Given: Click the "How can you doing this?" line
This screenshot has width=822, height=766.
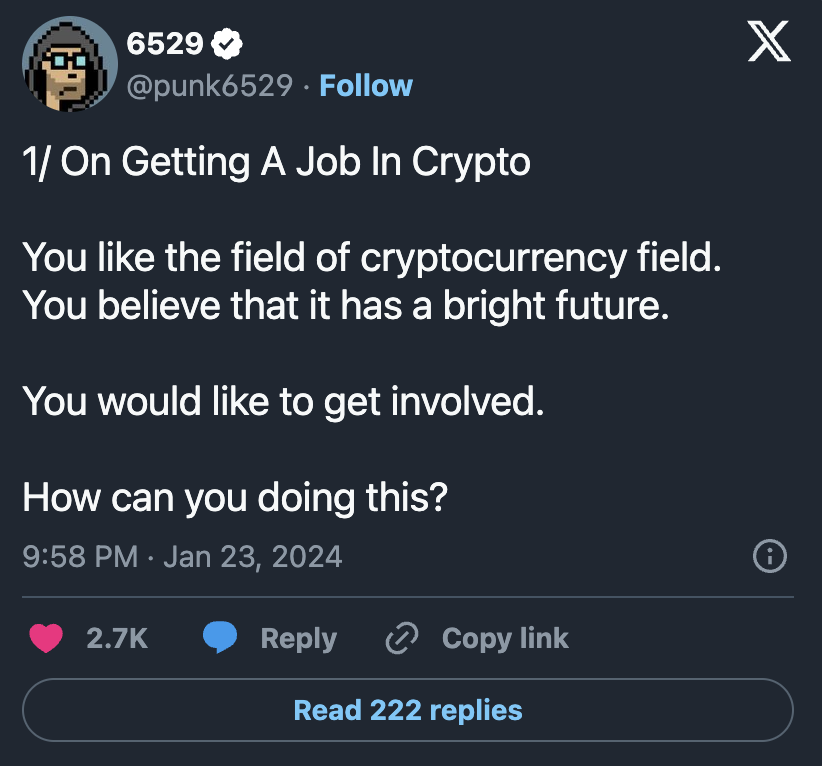Looking at the screenshot, I should [x=234, y=496].
